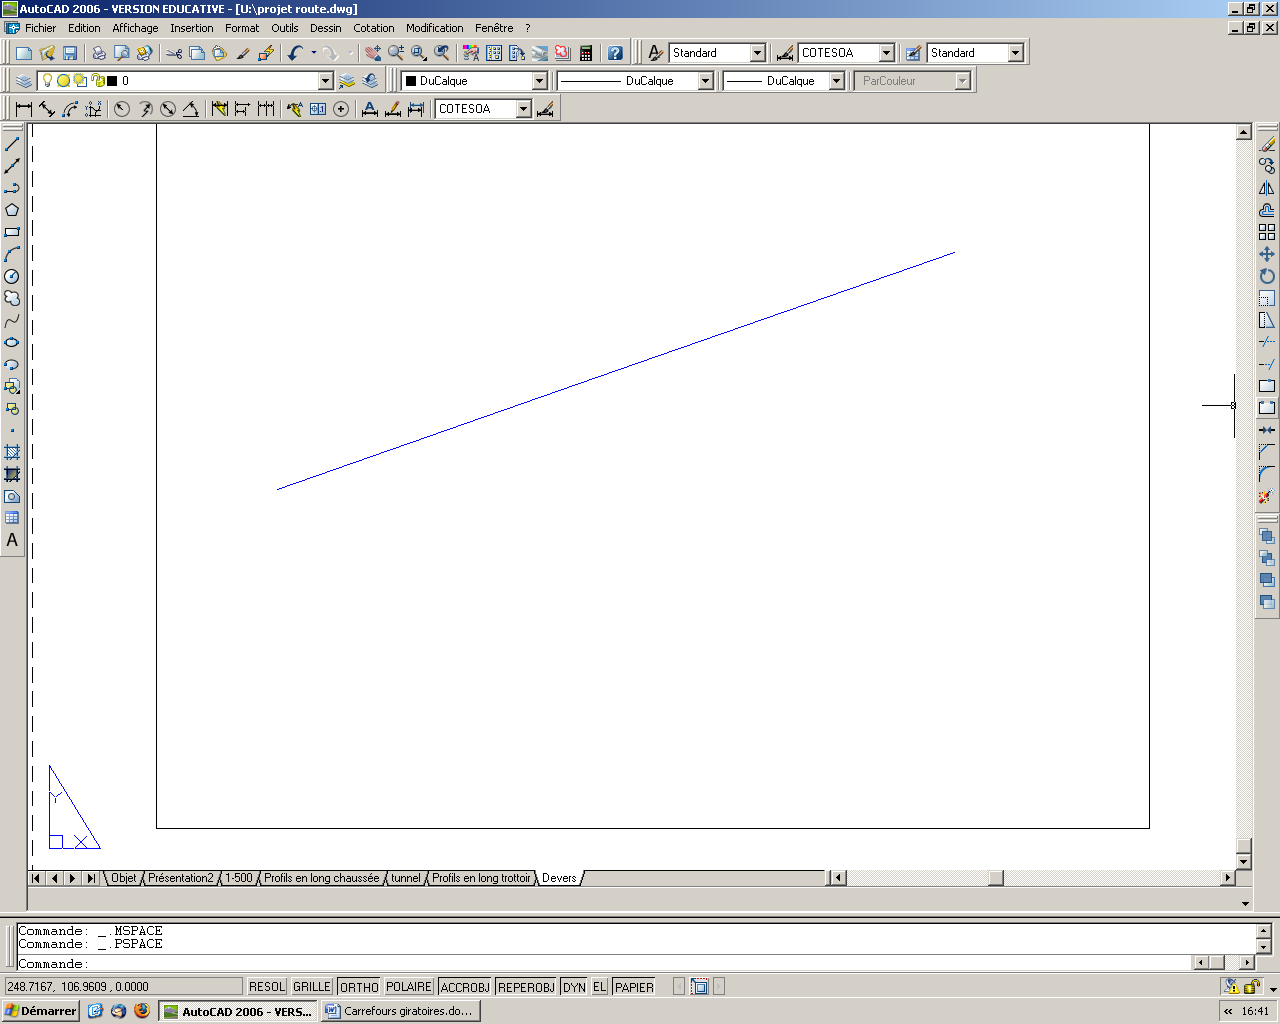Screen dimensions: 1280x1024
Task: Open the Affichage menu
Action: click(x=135, y=28)
